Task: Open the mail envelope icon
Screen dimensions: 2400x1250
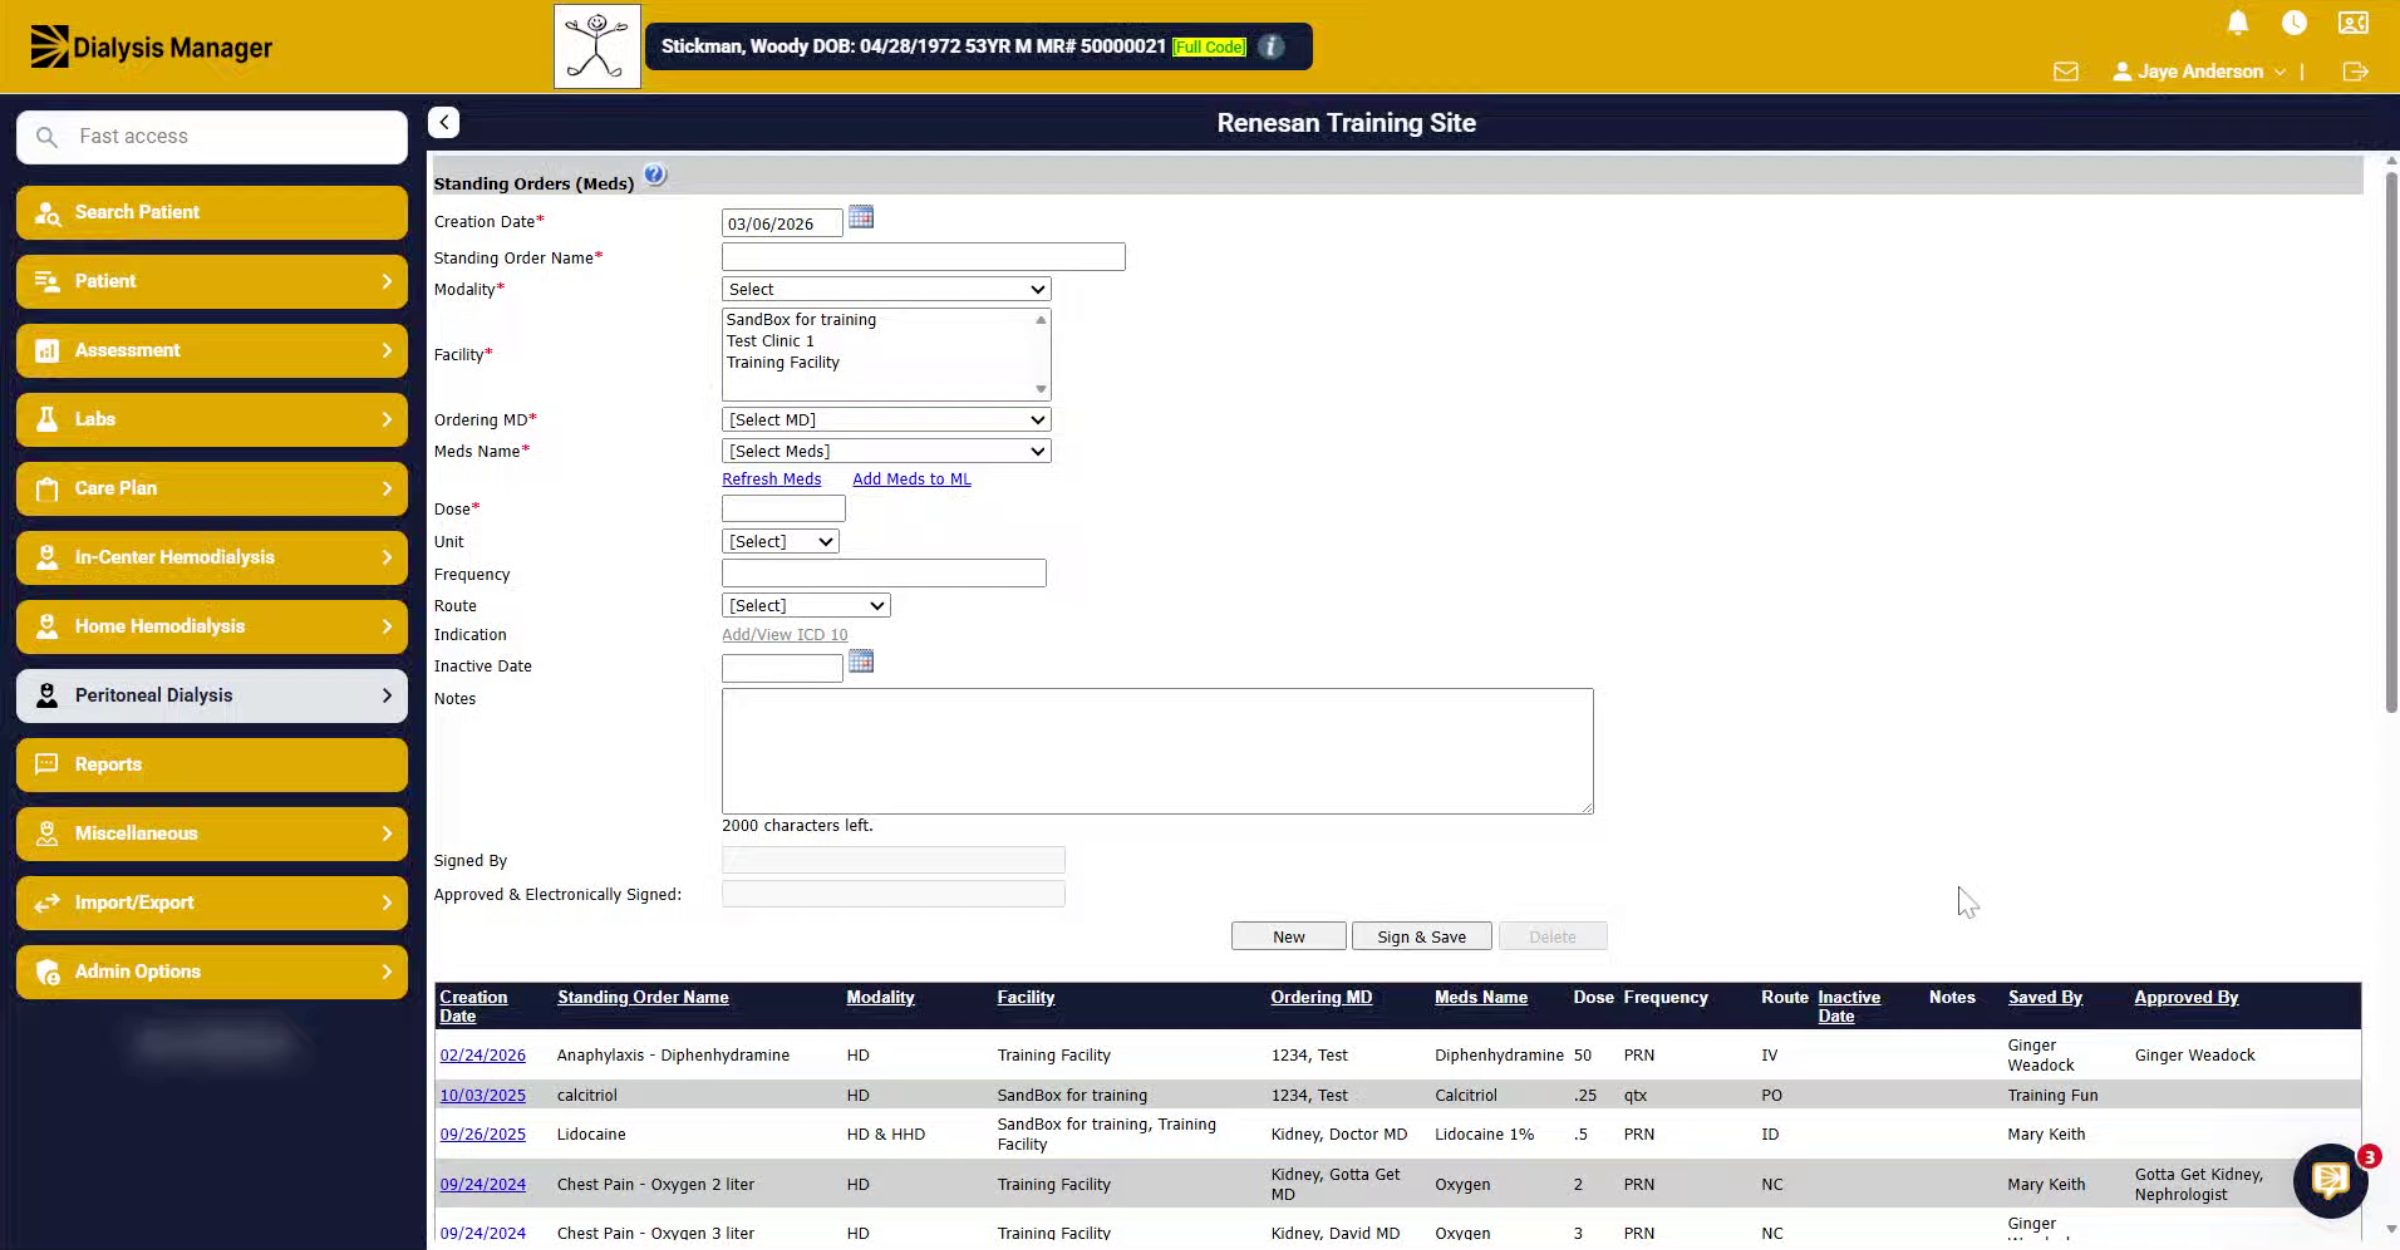Action: (x=2066, y=71)
